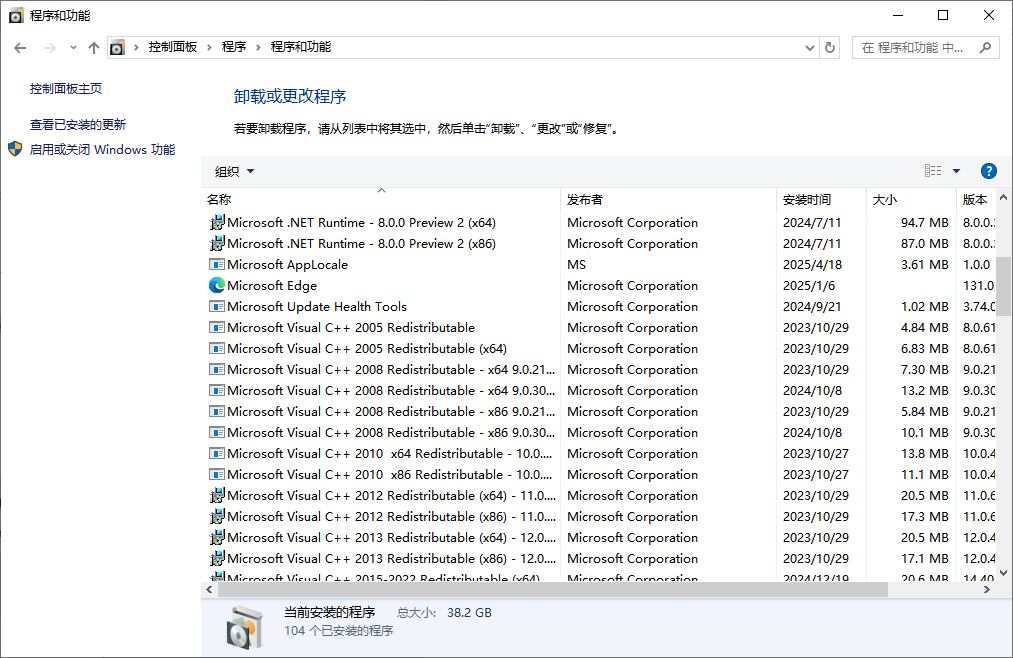This screenshot has width=1013, height=658.
Task: Click the horizontal scrollbar right arrow
Action: tap(987, 590)
